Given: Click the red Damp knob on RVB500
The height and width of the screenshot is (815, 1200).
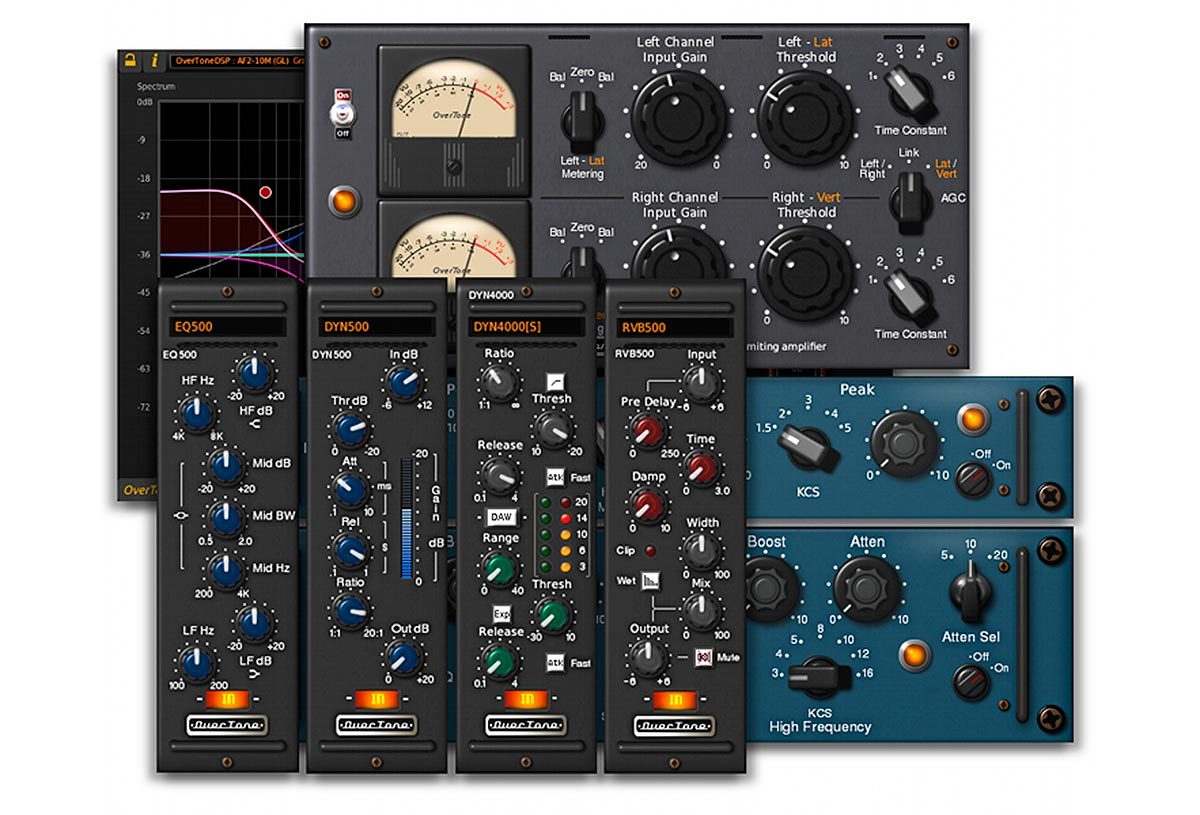Looking at the screenshot, I should tap(649, 505).
